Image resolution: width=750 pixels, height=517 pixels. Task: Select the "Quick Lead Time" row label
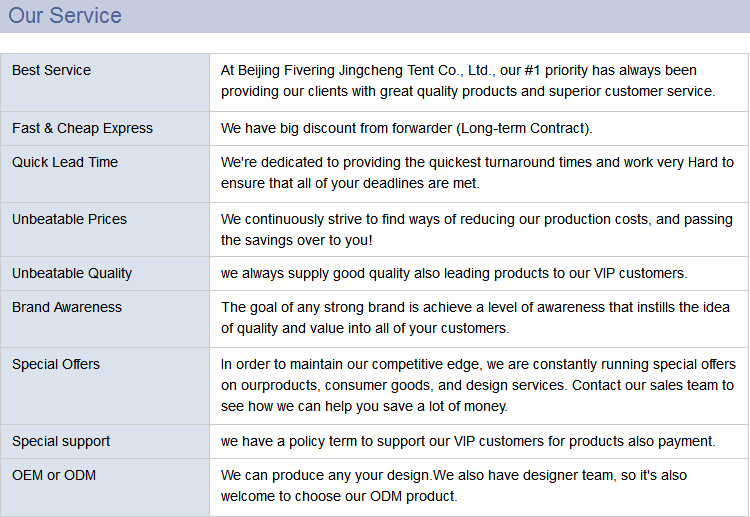(x=65, y=162)
